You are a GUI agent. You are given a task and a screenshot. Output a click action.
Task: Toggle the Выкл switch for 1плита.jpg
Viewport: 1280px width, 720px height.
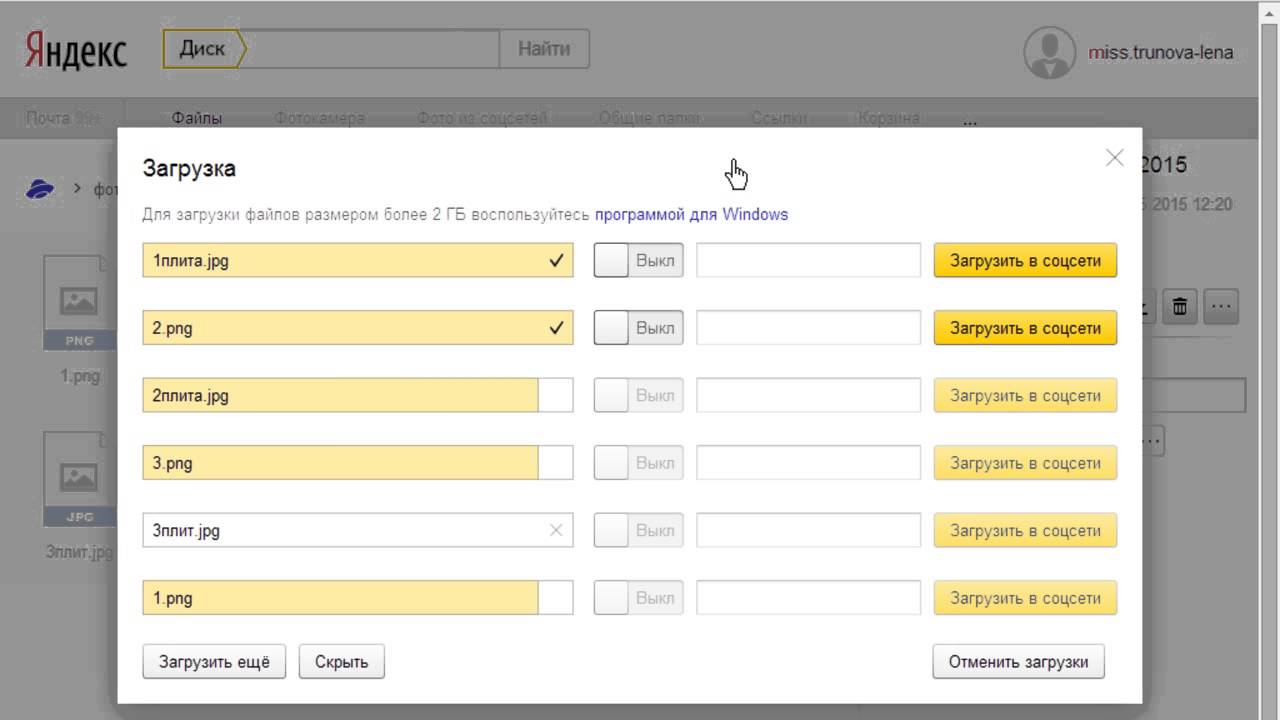point(638,261)
